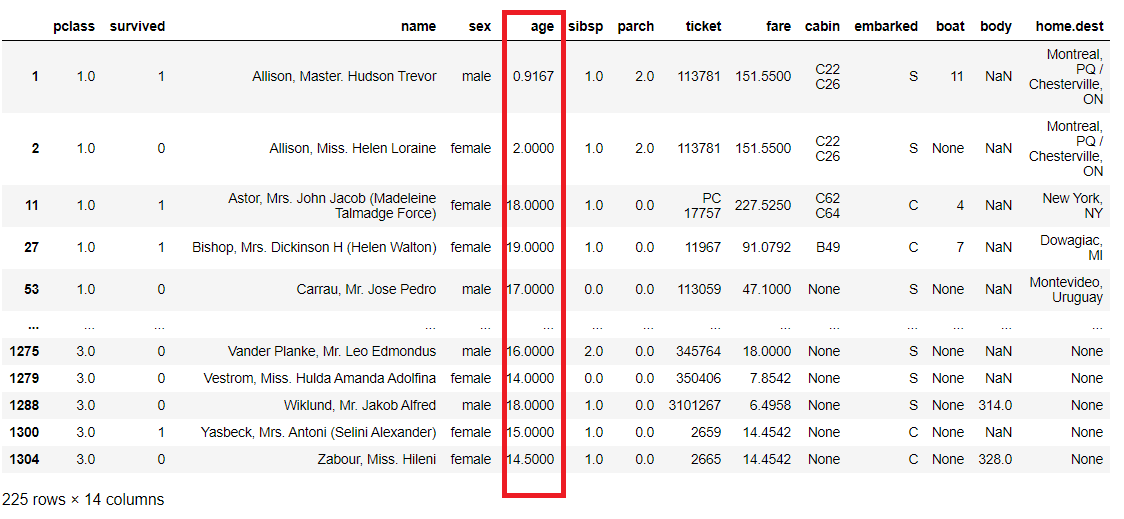Select row index 1304

point(24,459)
